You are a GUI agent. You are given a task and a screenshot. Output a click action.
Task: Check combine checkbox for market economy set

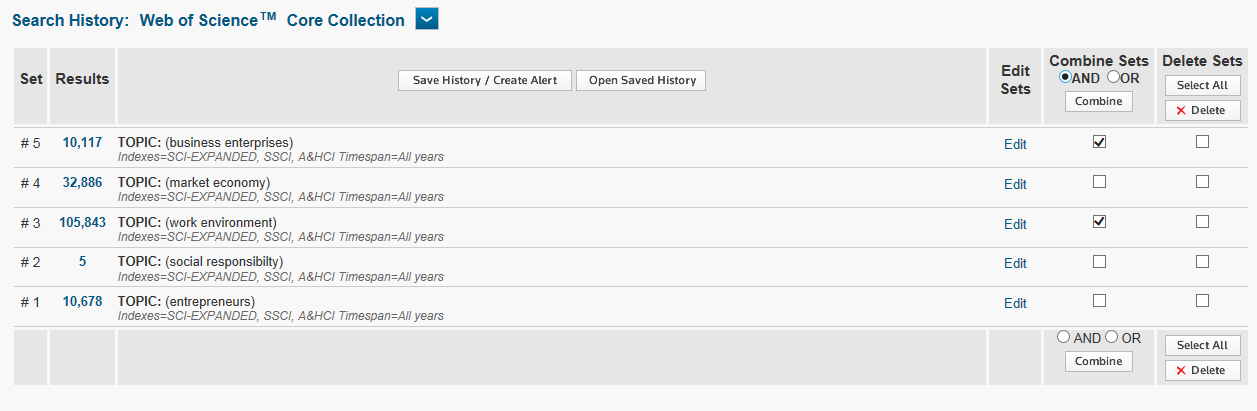1099,182
